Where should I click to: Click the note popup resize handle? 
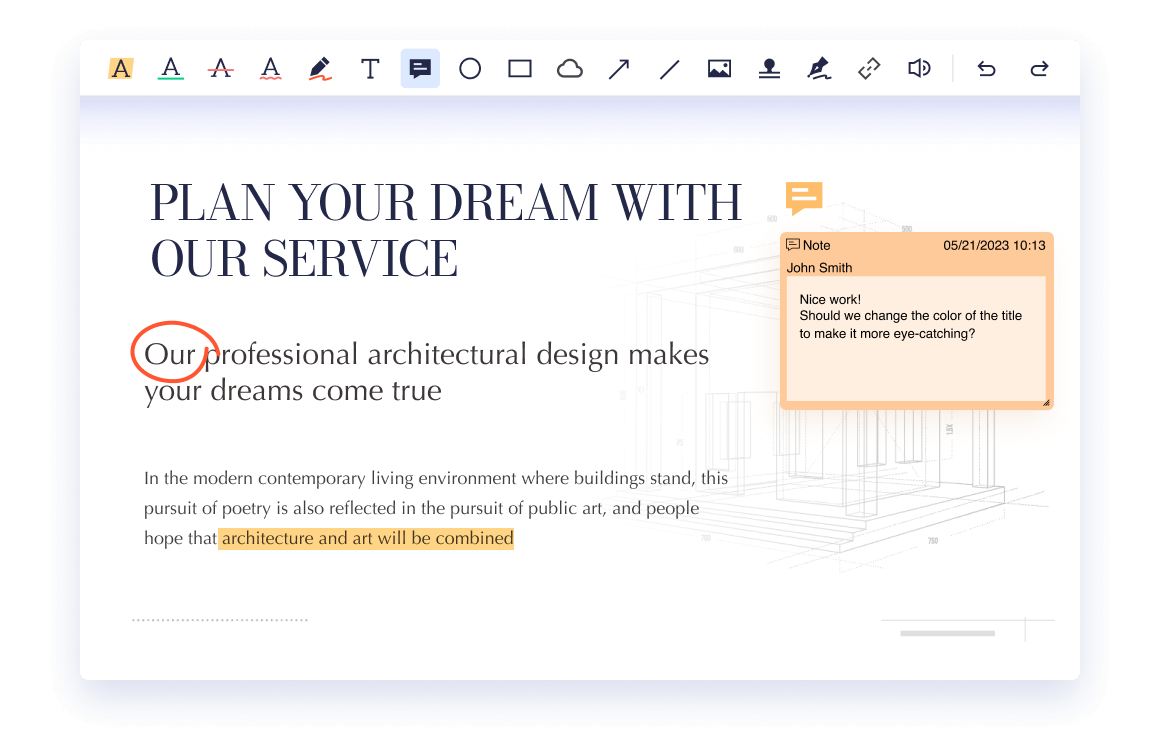pyautogui.click(x=1046, y=403)
